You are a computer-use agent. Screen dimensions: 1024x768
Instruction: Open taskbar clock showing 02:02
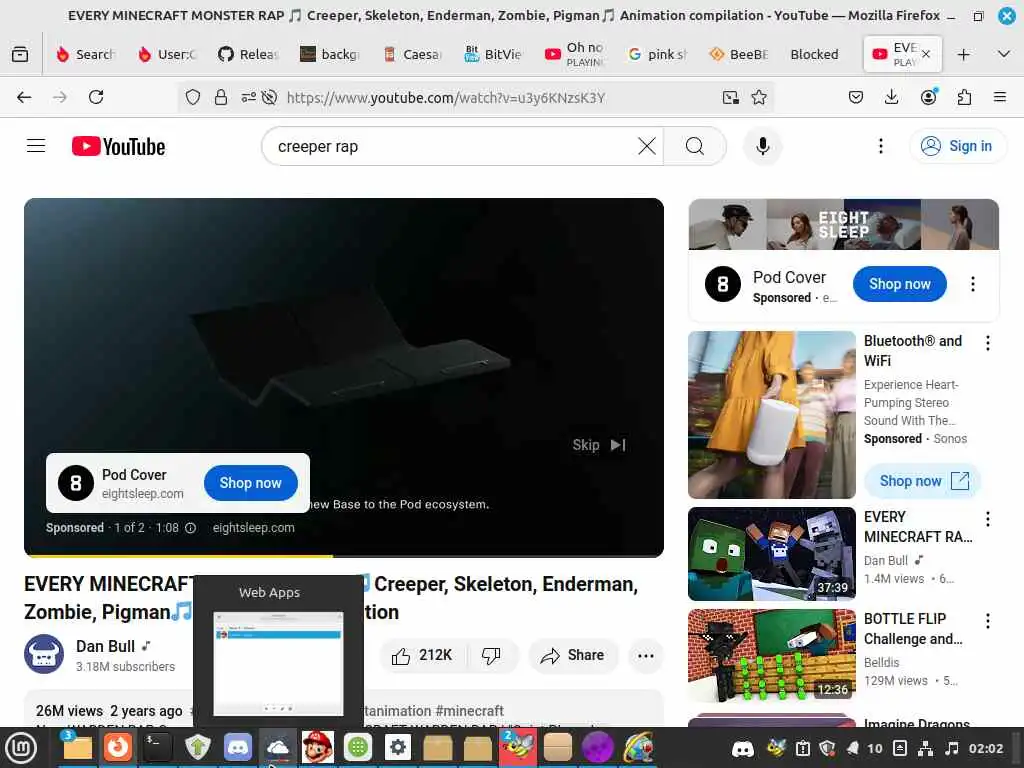(x=985, y=748)
